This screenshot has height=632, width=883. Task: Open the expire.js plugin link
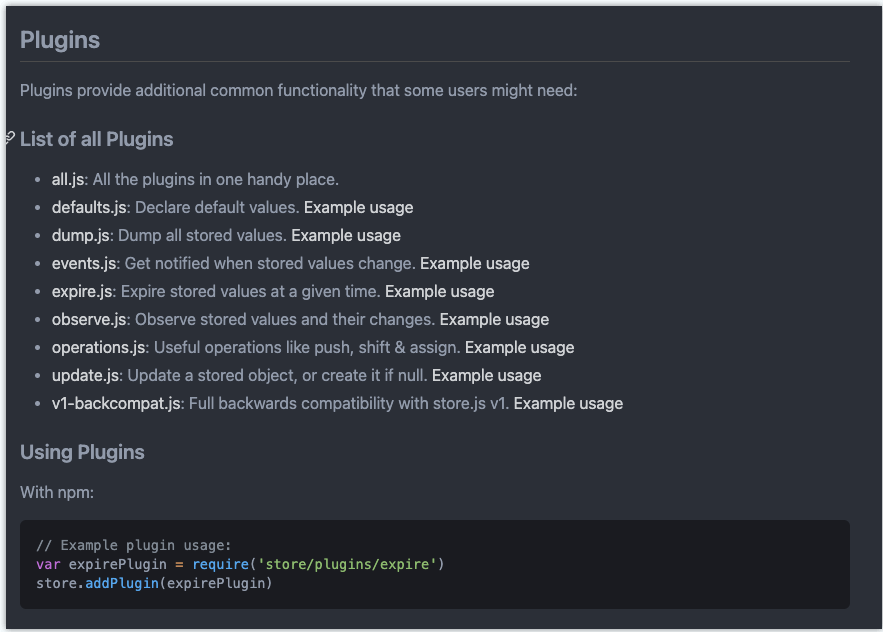pyautogui.click(x=84, y=292)
